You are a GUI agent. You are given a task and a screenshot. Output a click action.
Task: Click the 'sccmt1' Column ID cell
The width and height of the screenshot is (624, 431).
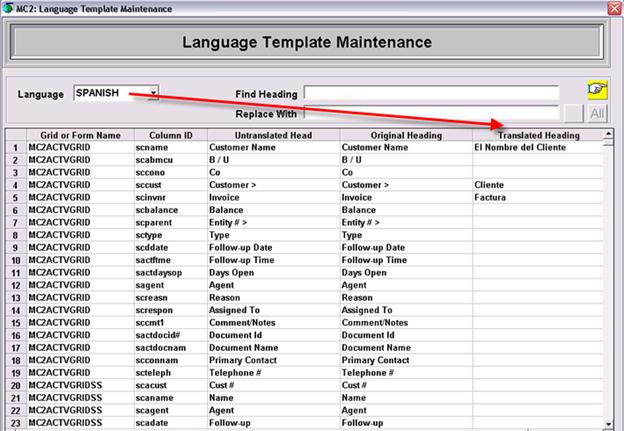pos(171,323)
